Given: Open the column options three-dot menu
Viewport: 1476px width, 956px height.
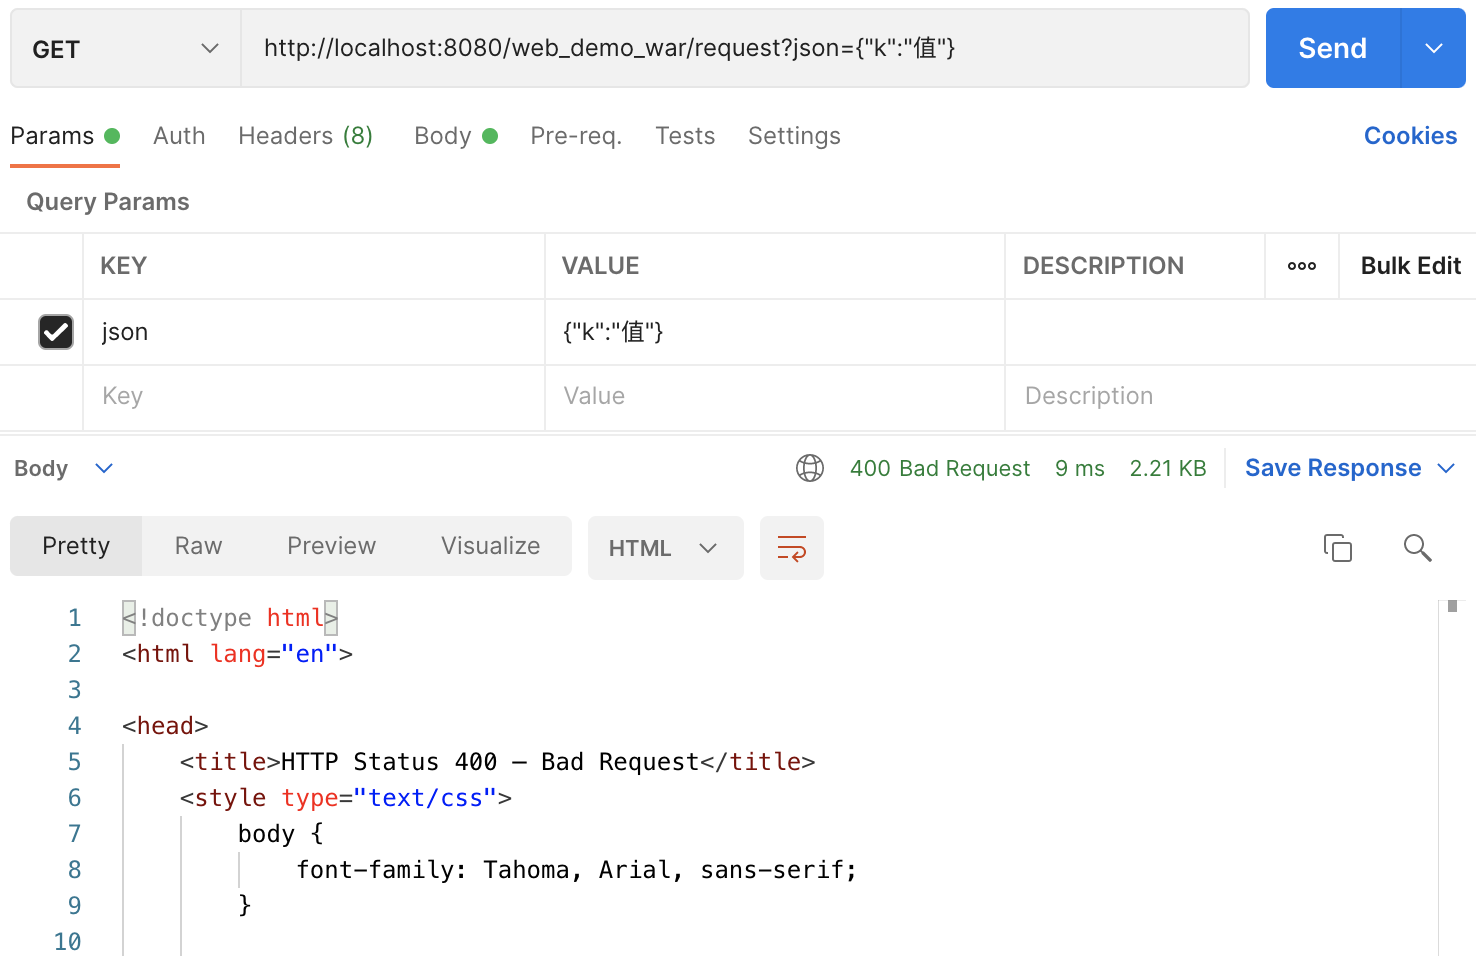Looking at the screenshot, I should tap(1301, 266).
